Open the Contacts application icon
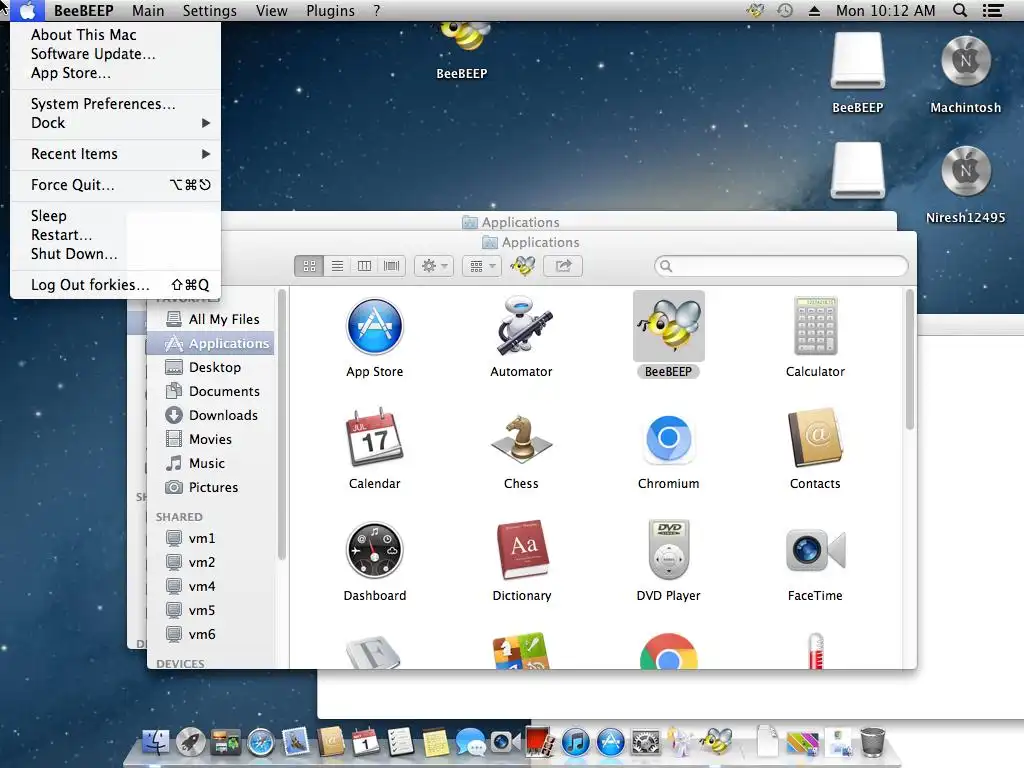 click(815, 438)
